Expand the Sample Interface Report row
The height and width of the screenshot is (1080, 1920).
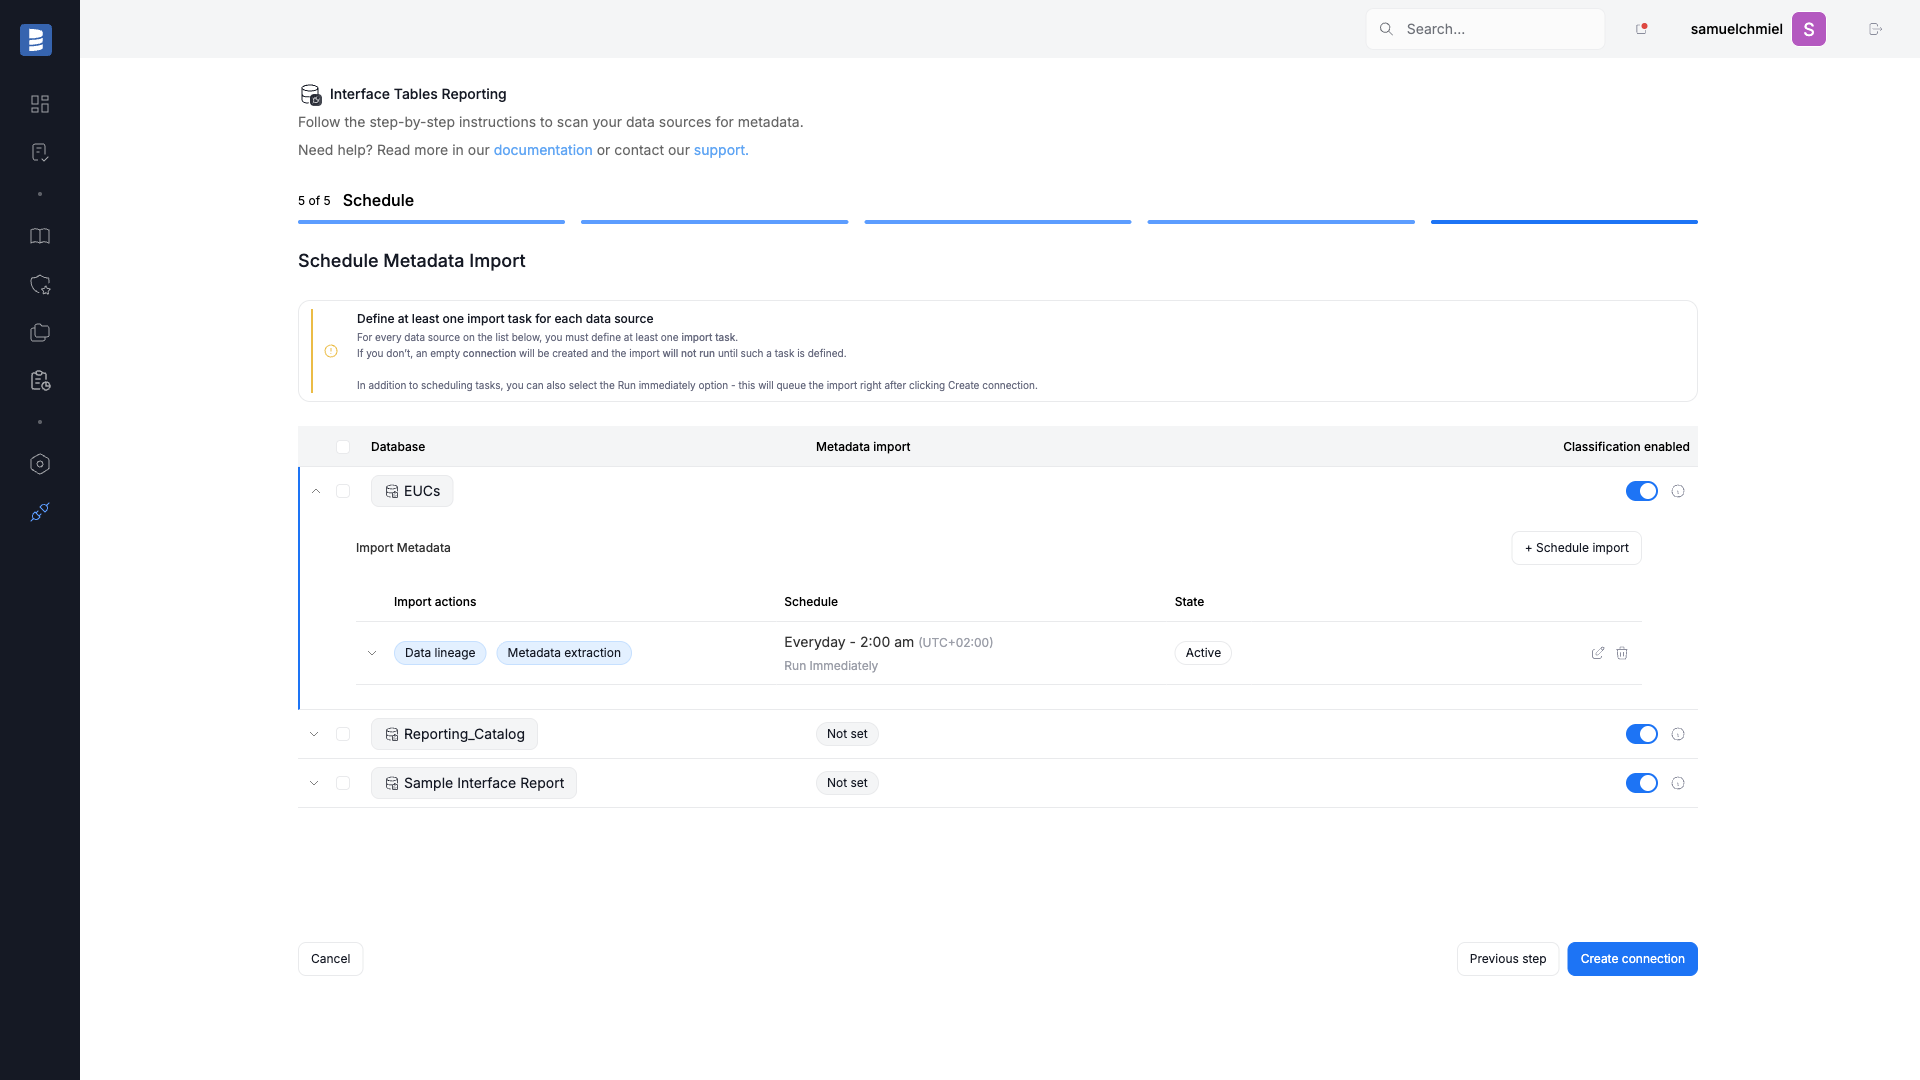coord(314,783)
